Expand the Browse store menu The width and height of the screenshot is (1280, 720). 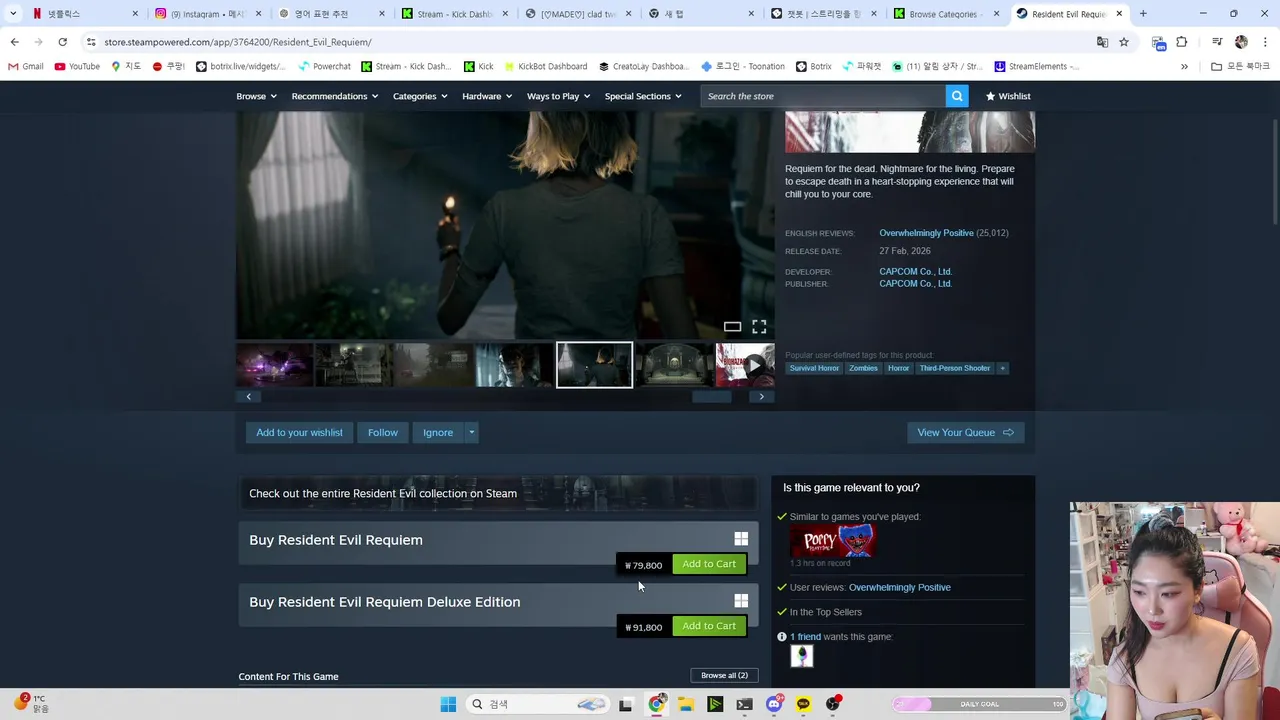(256, 96)
